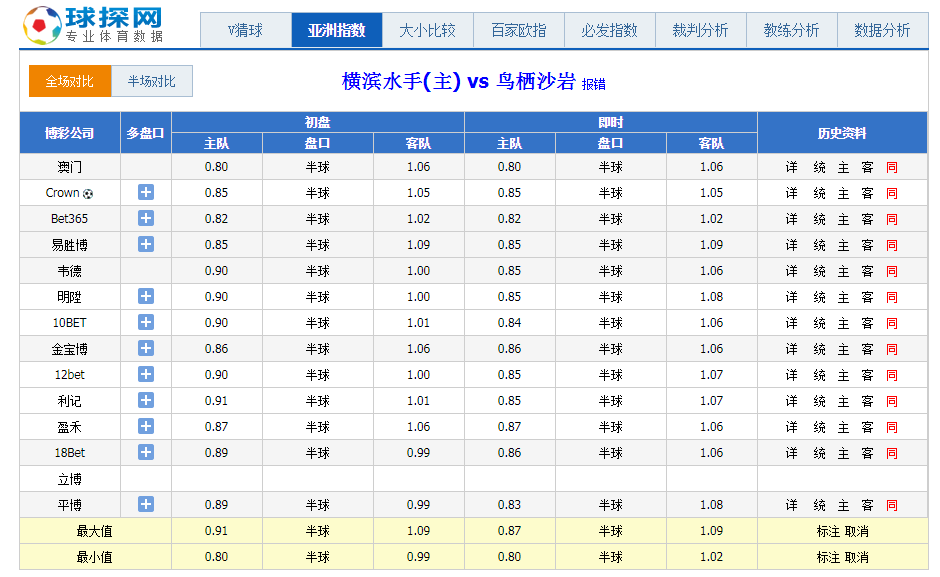
Task: Open 详 link in 利记 row
Action: pos(791,401)
